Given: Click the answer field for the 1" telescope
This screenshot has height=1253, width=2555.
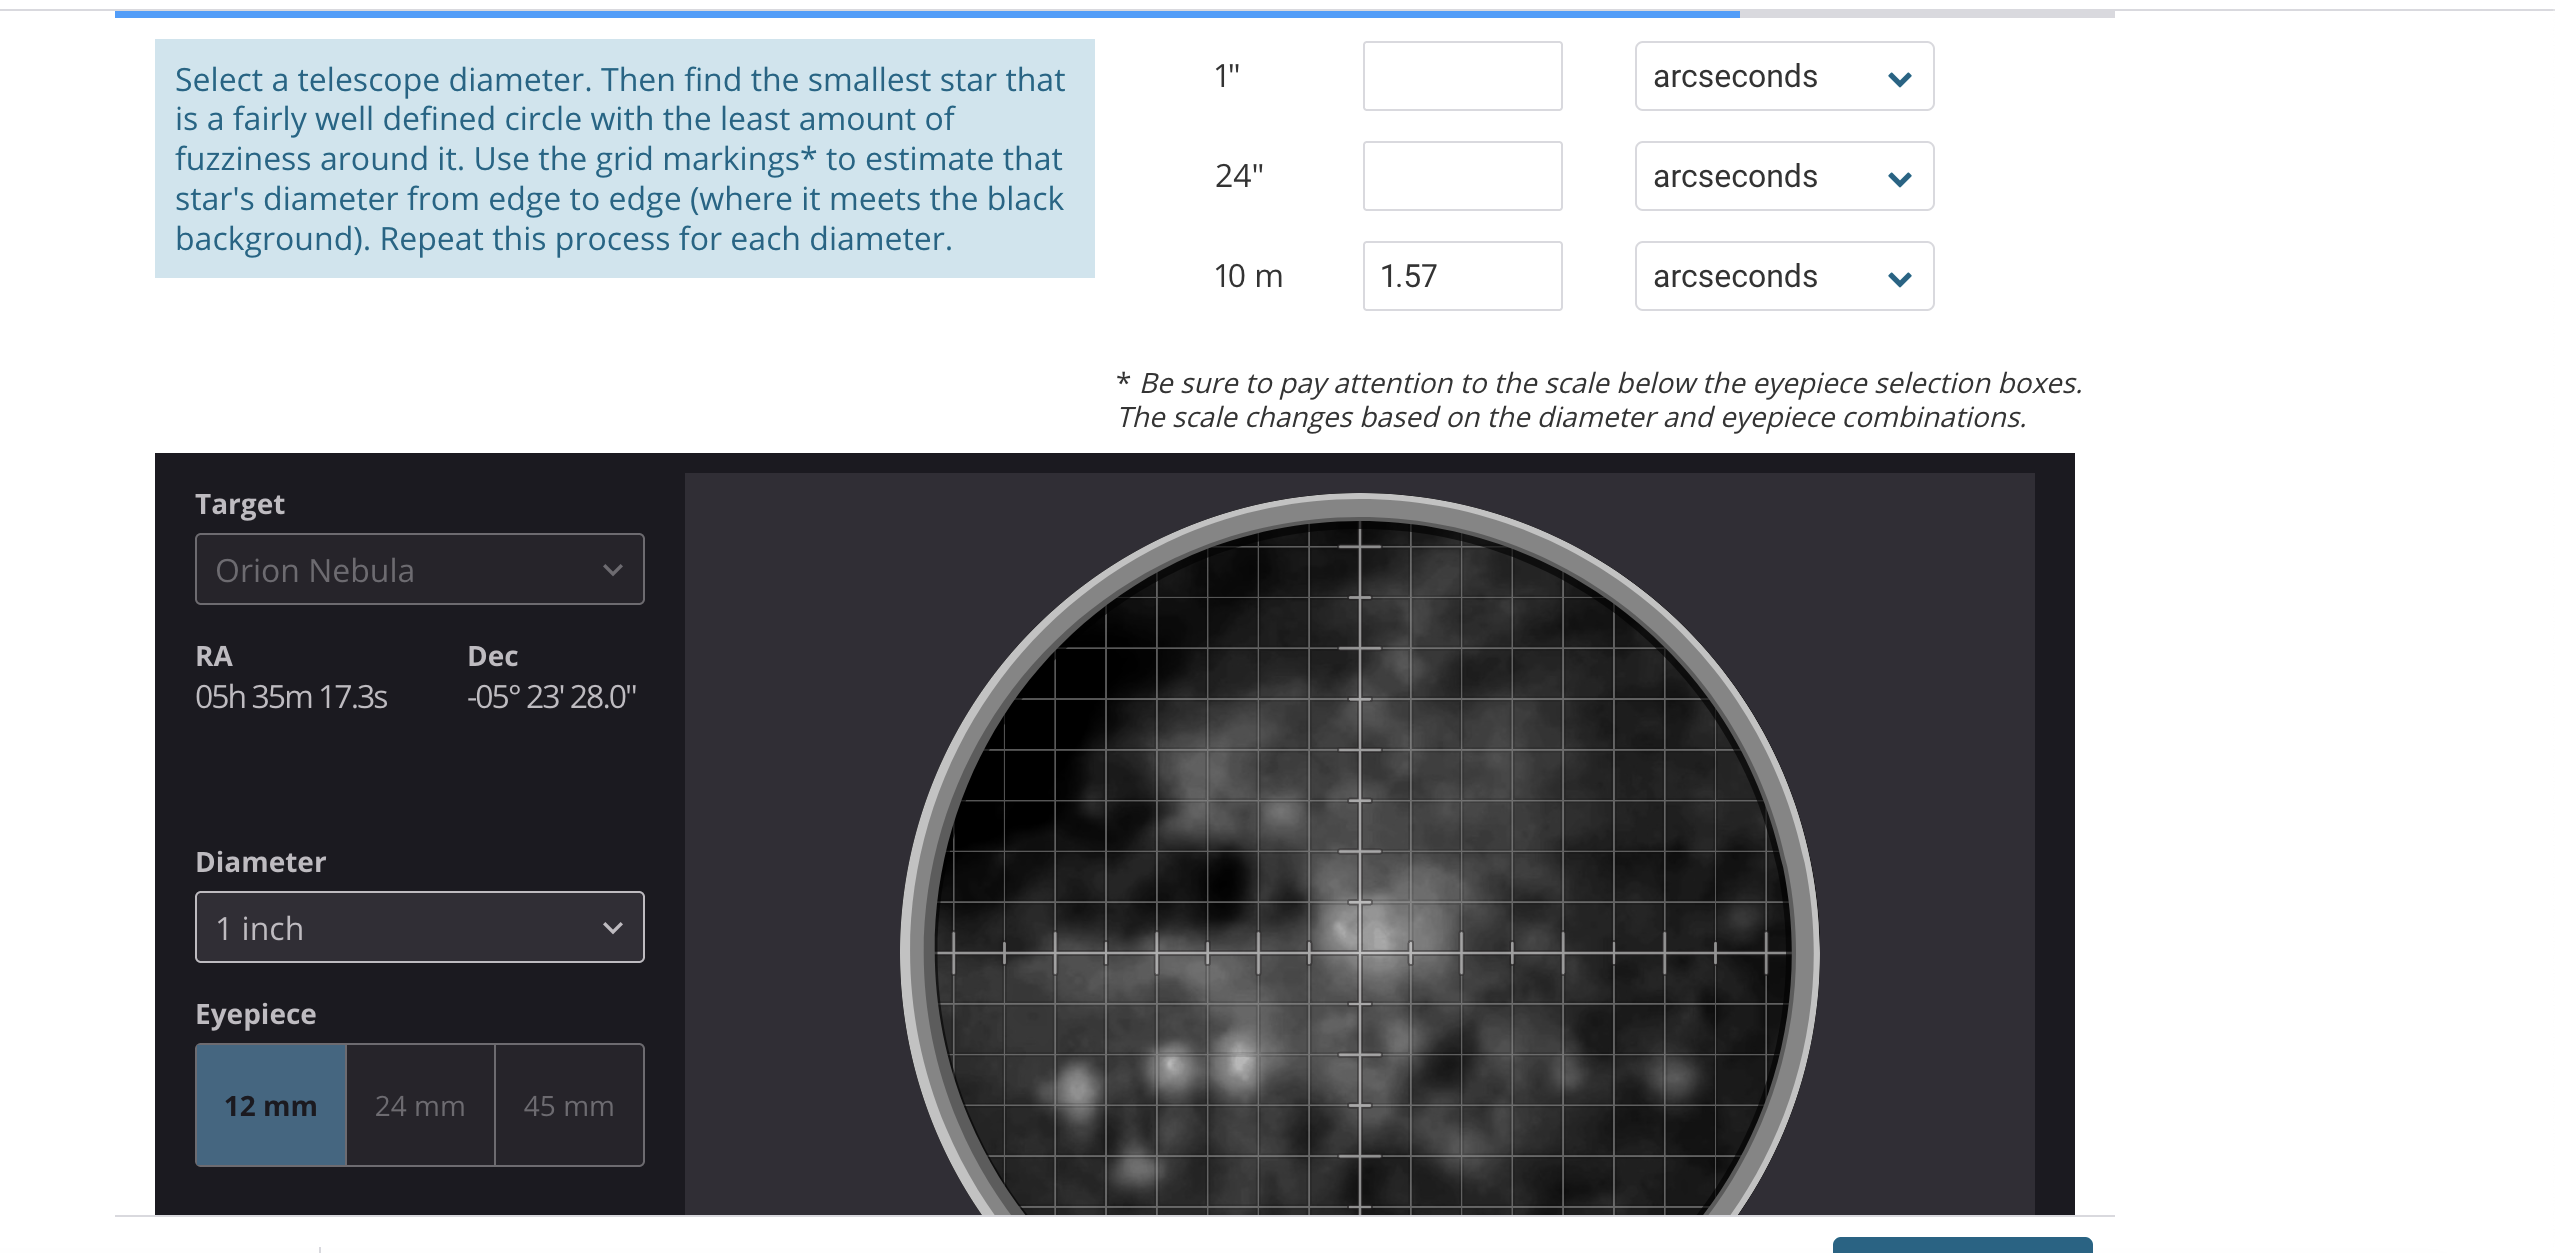Looking at the screenshot, I should tap(1461, 76).
